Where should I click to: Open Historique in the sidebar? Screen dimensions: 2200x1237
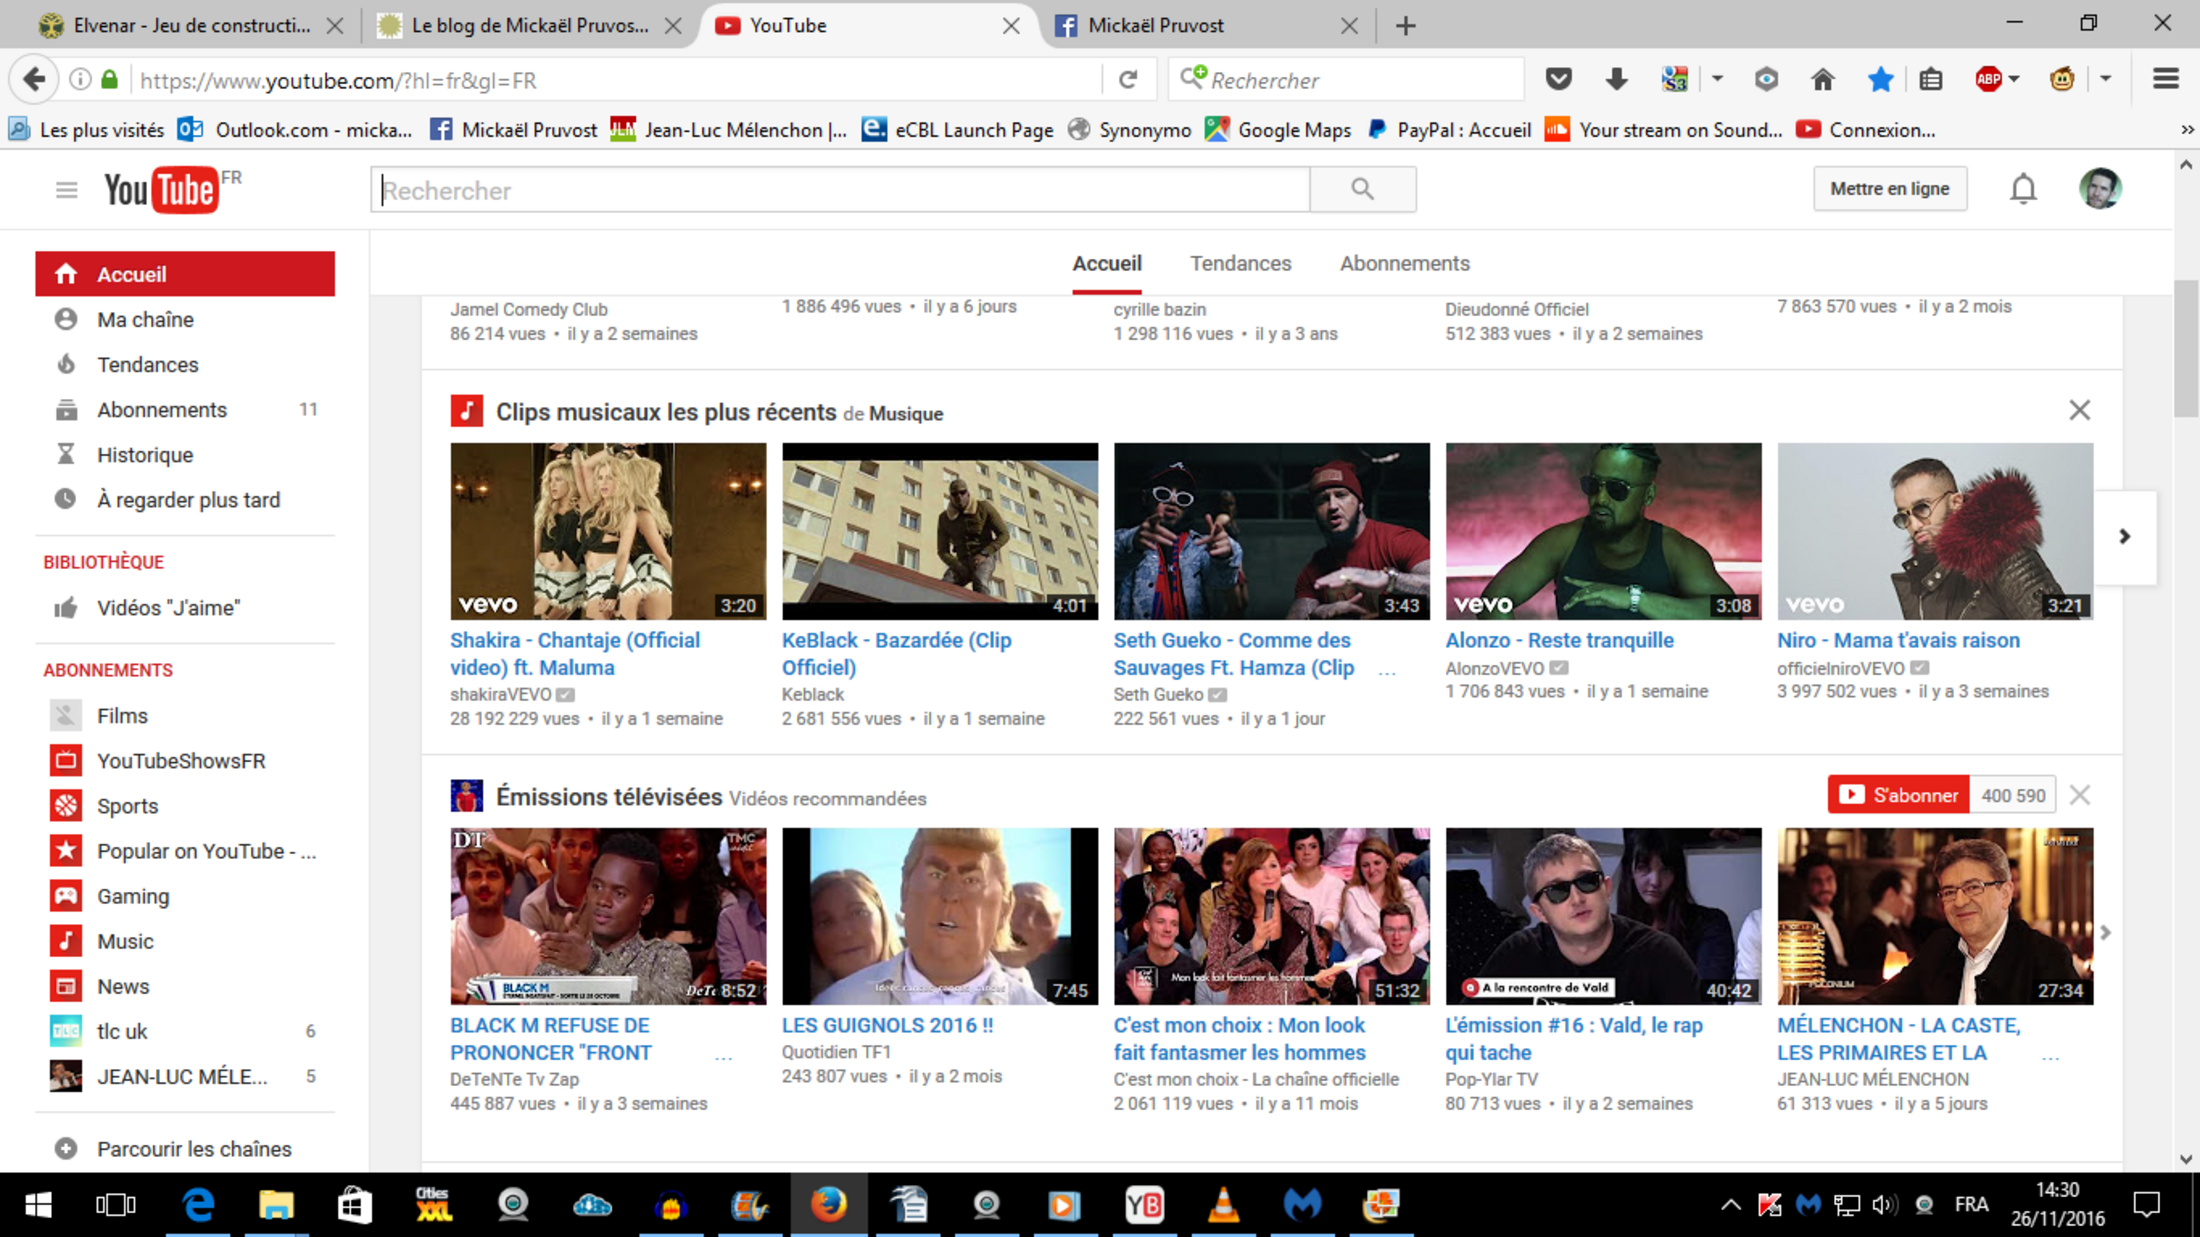pos(144,455)
